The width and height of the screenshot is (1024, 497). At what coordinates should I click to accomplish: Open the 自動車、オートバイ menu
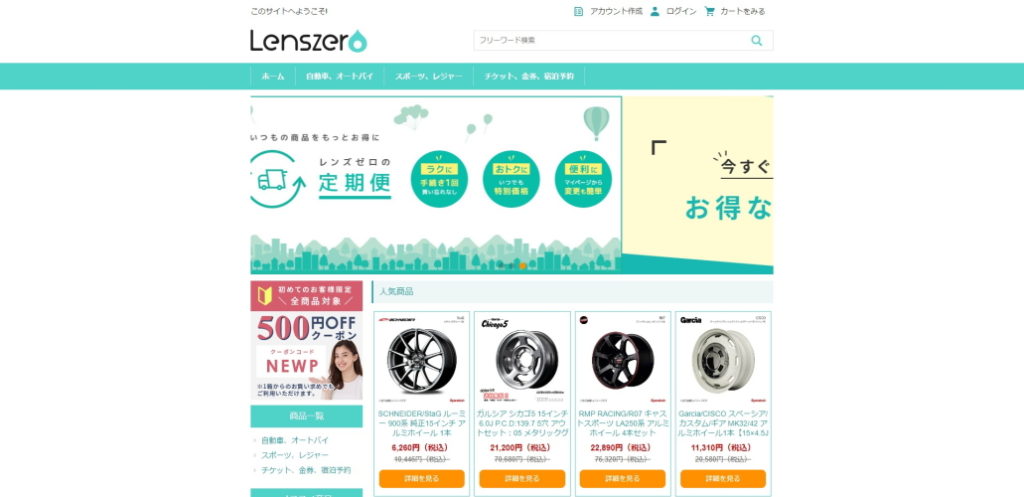click(340, 76)
